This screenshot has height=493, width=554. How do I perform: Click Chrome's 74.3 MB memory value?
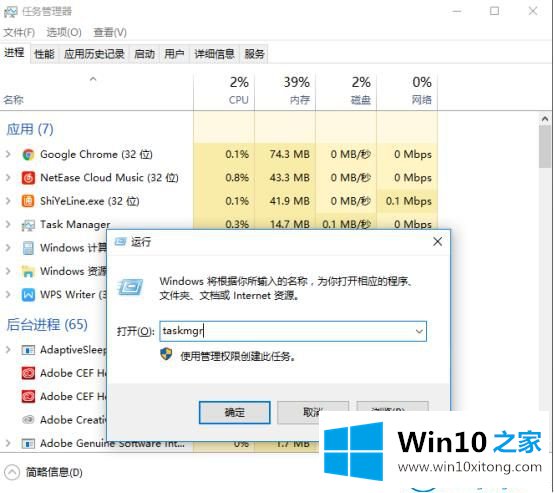click(x=289, y=154)
